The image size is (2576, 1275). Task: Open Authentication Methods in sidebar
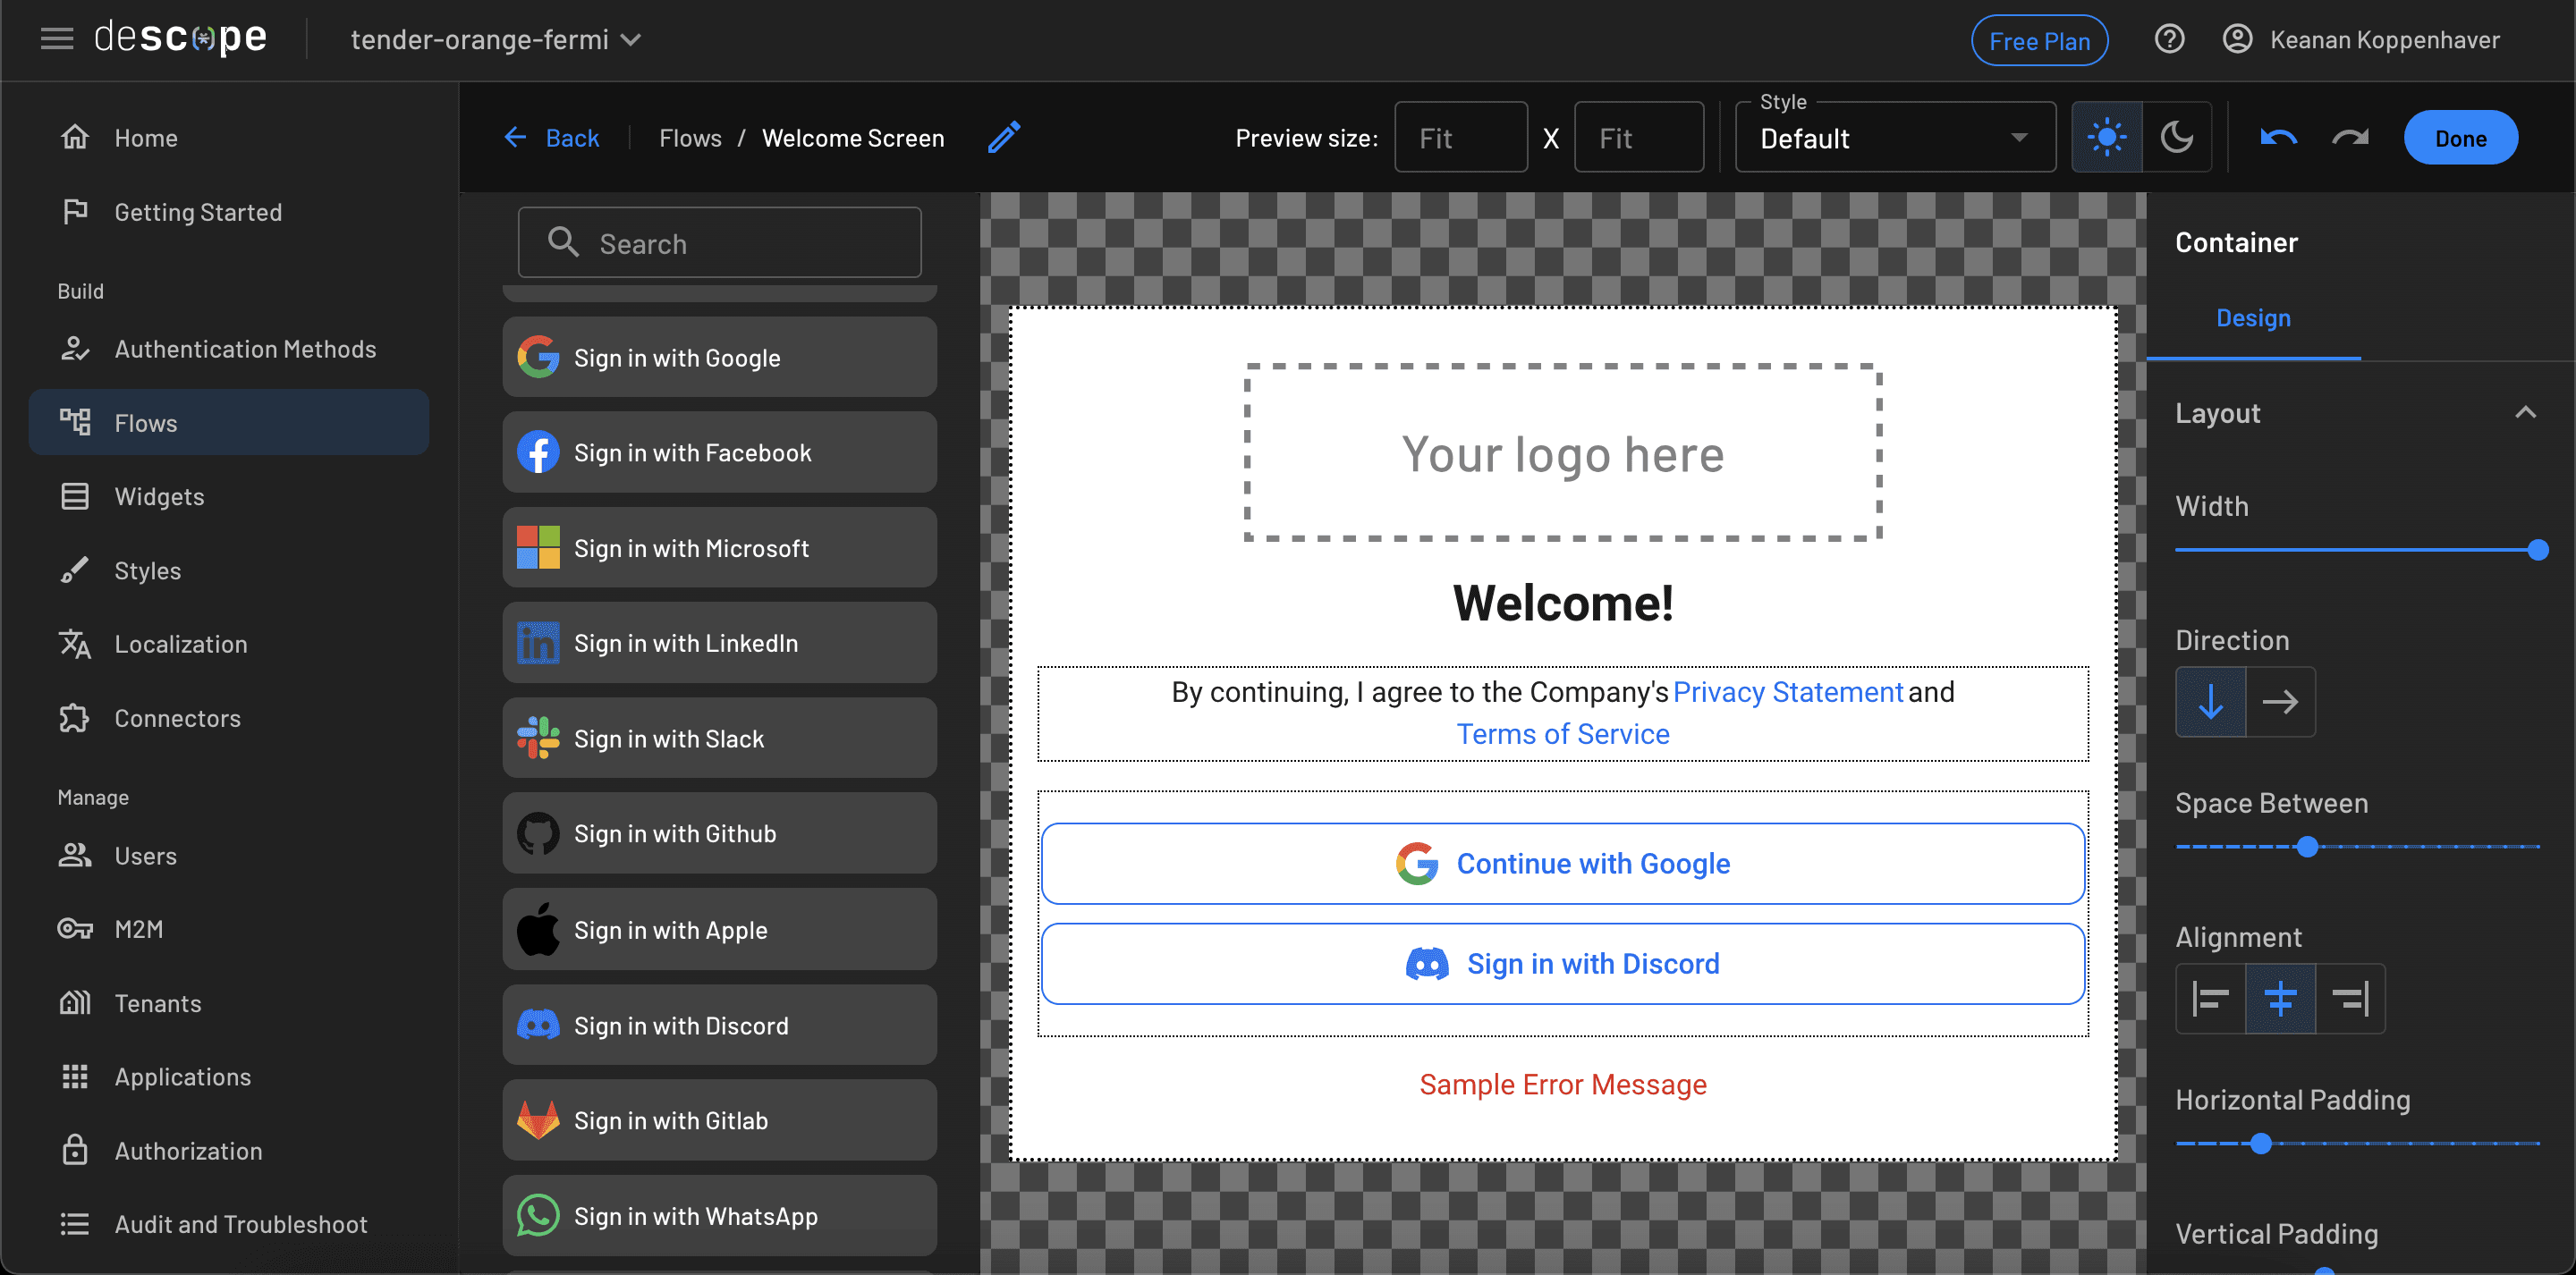tap(245, 349)
